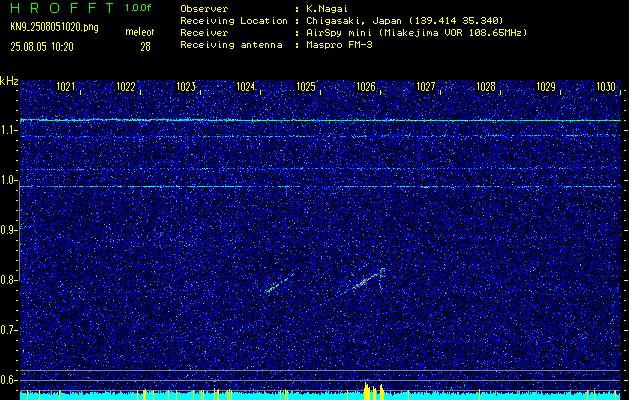629x400 pixels.
Task: Click the 1025 time axis marker
Action: (x=306, y=87)
